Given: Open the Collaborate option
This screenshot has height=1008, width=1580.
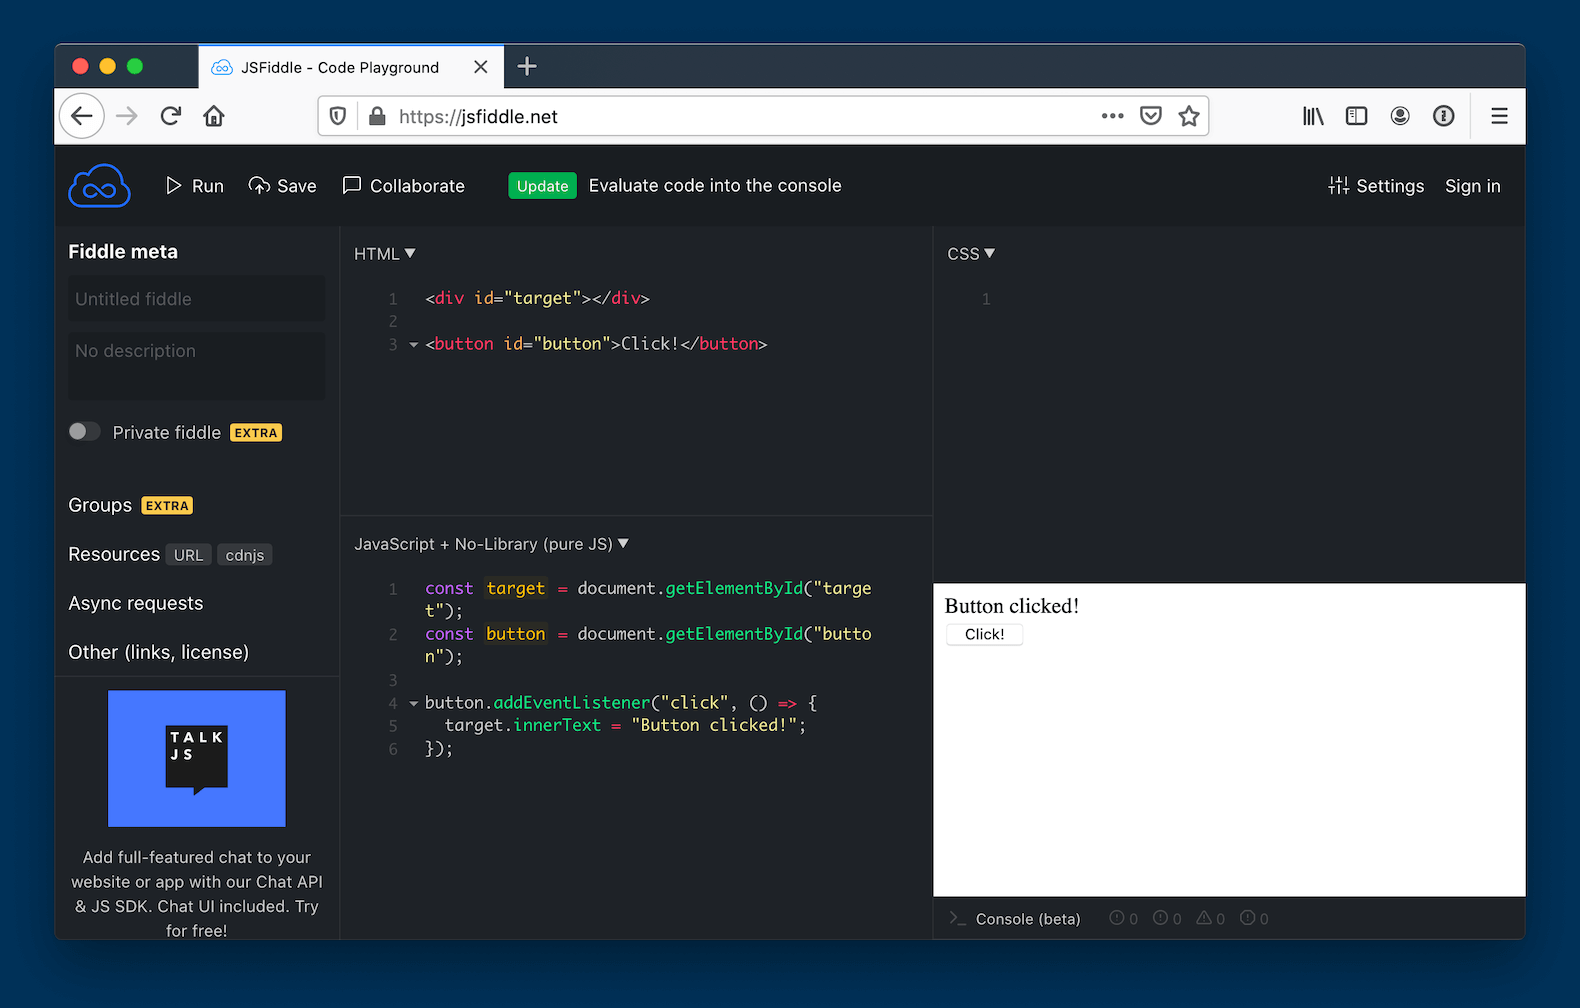Looking at the screenshot, I should (x=404, y=186).
